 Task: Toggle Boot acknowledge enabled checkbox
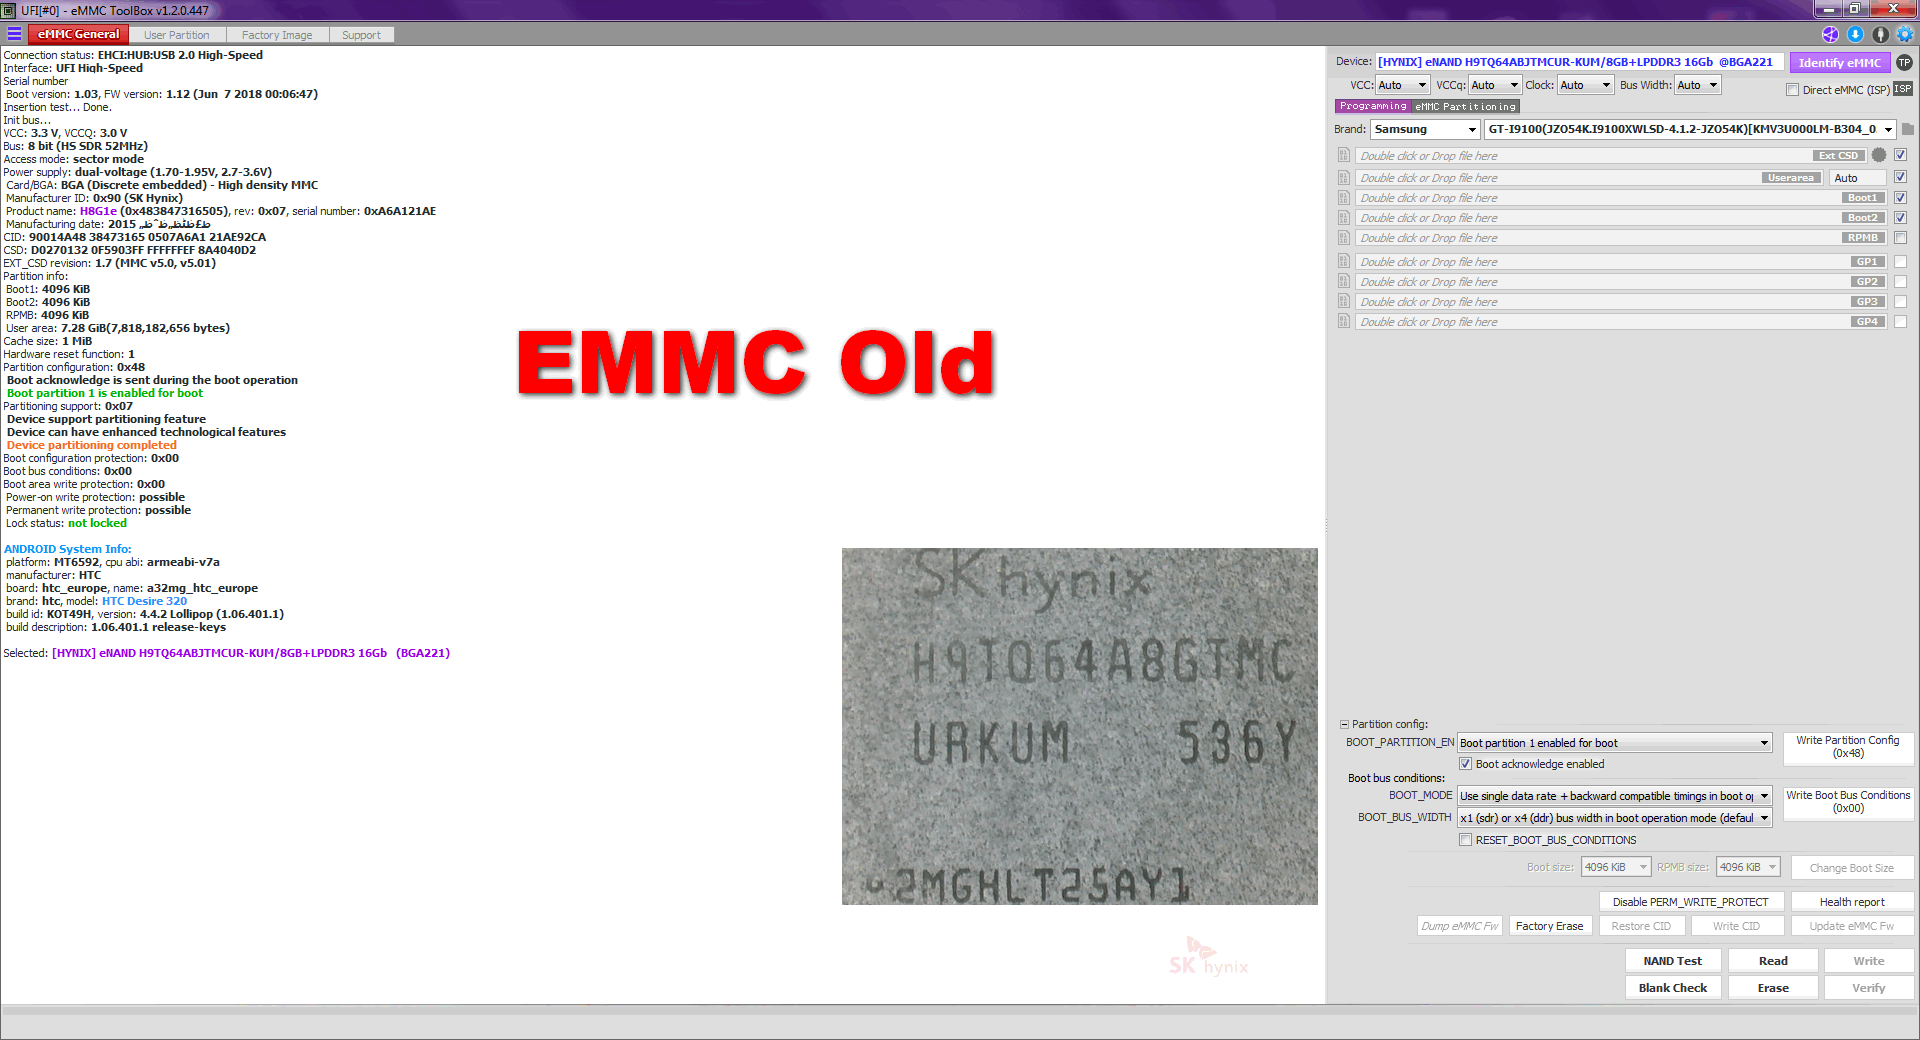tap(1465, 764)
